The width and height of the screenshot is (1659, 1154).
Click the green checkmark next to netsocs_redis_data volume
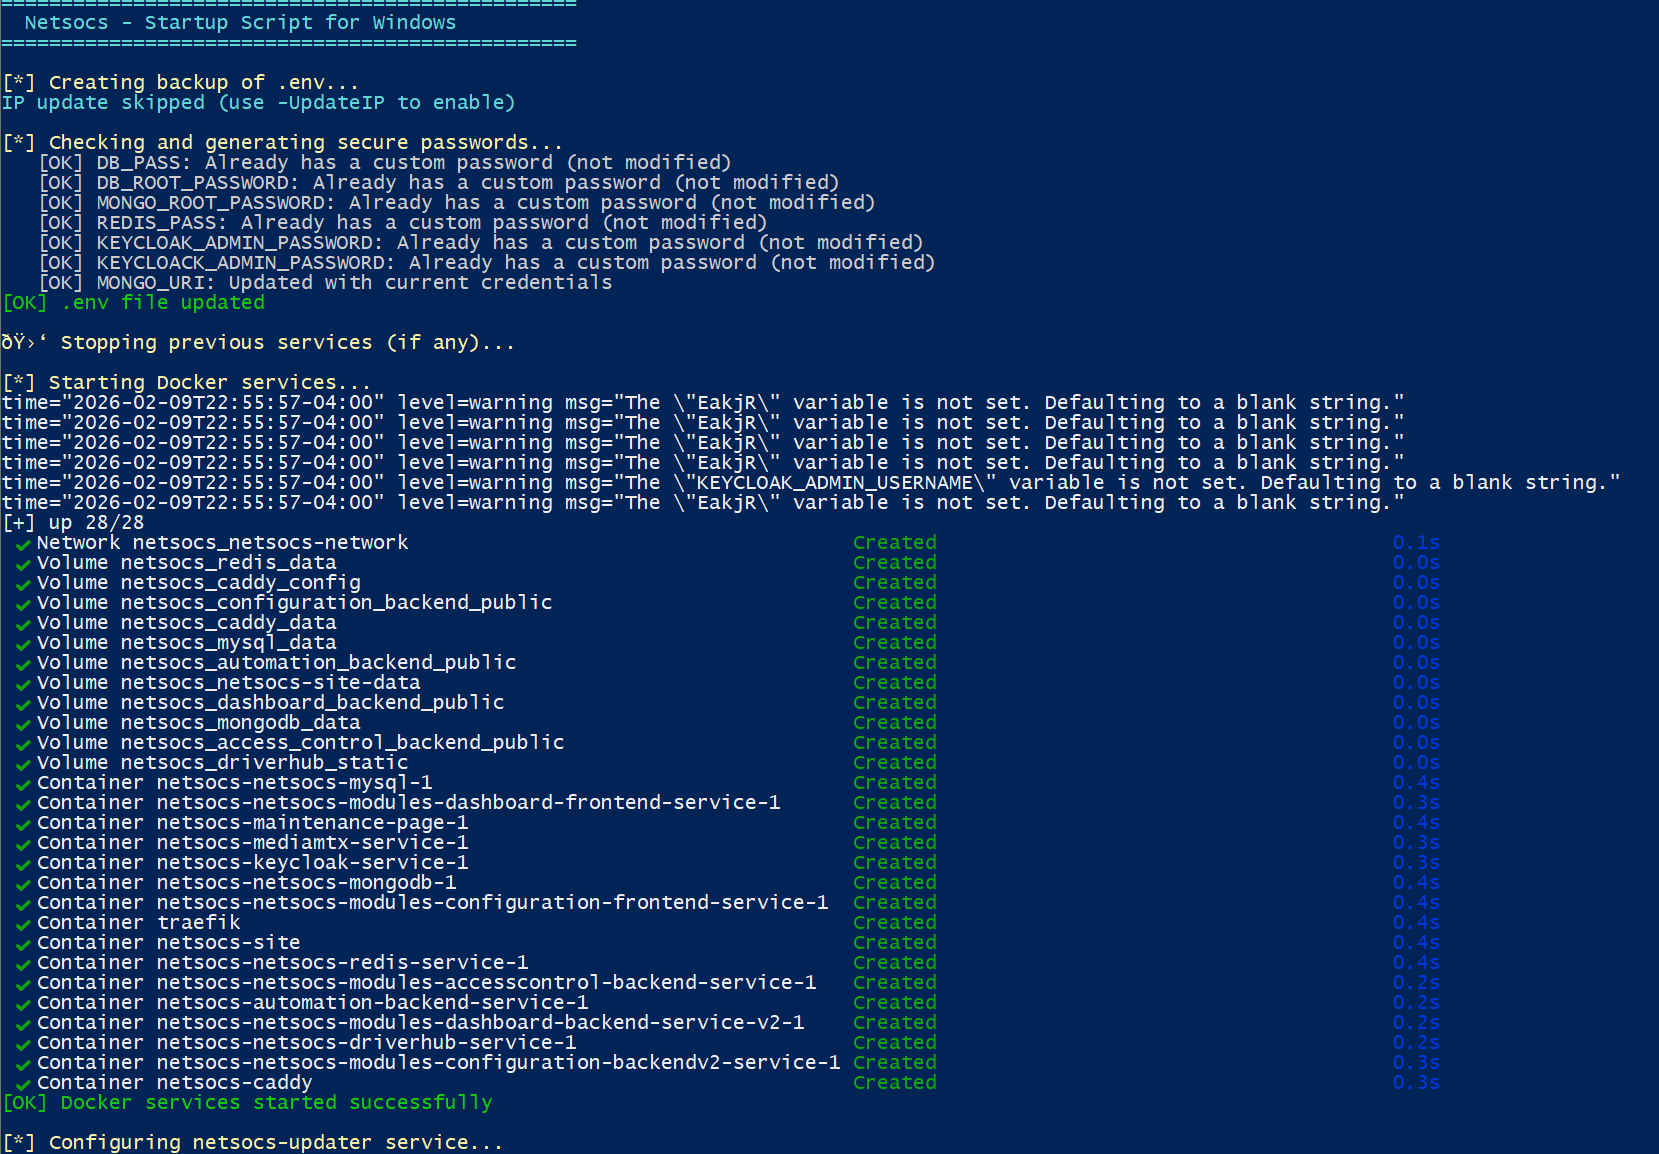pos(22,564)
